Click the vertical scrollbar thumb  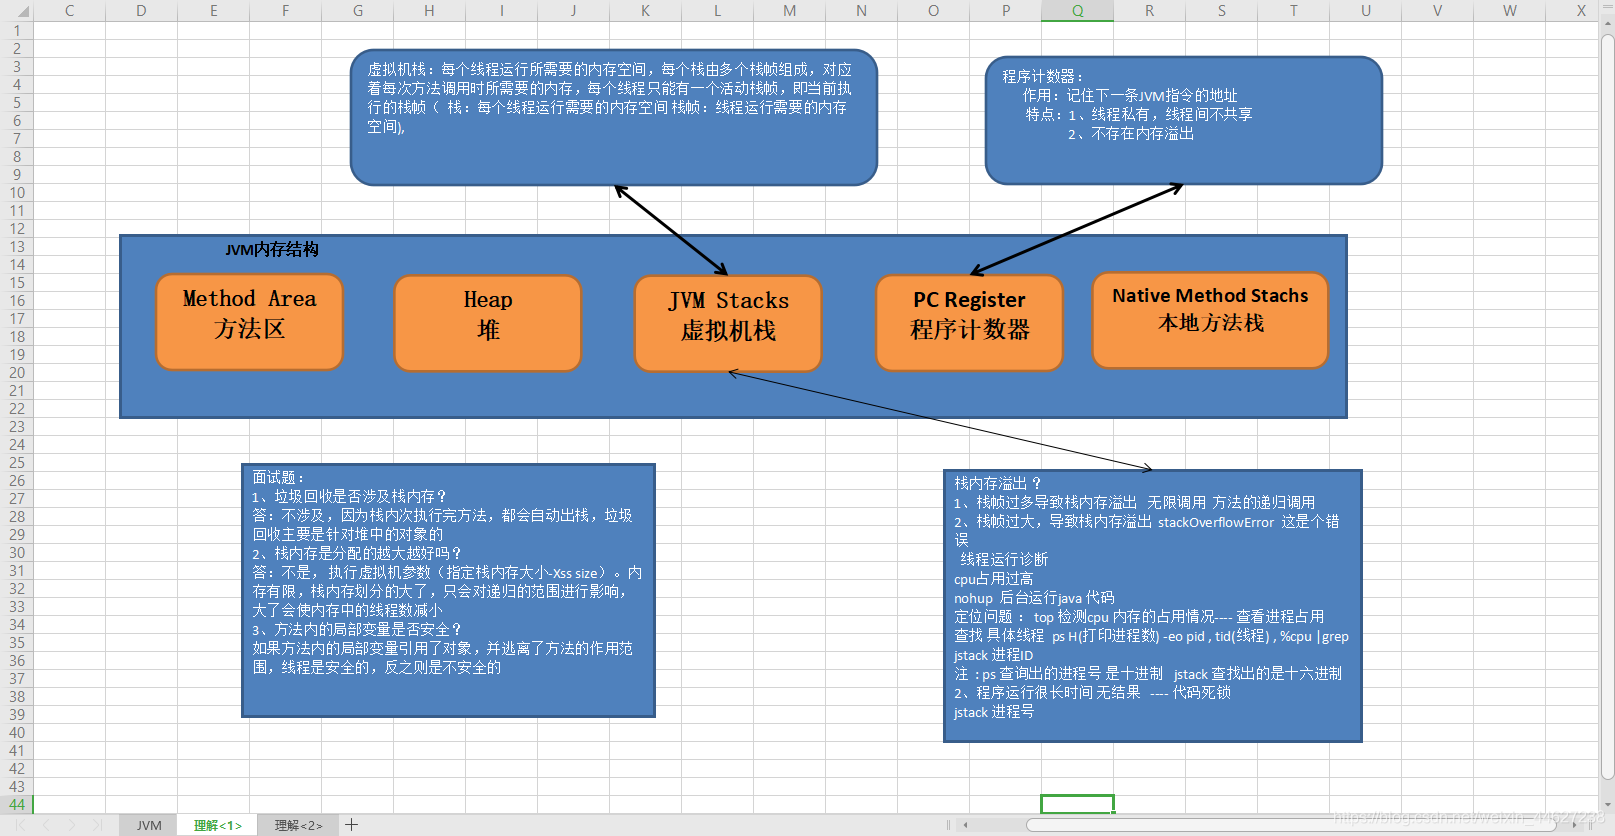(x=1607, y=408)
